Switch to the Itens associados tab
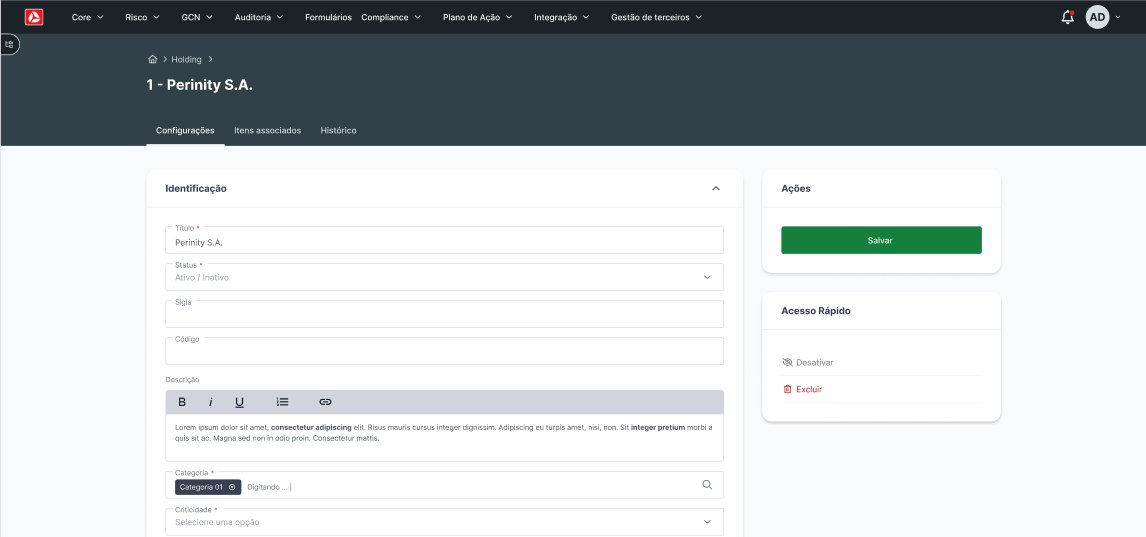 (267, 130)
